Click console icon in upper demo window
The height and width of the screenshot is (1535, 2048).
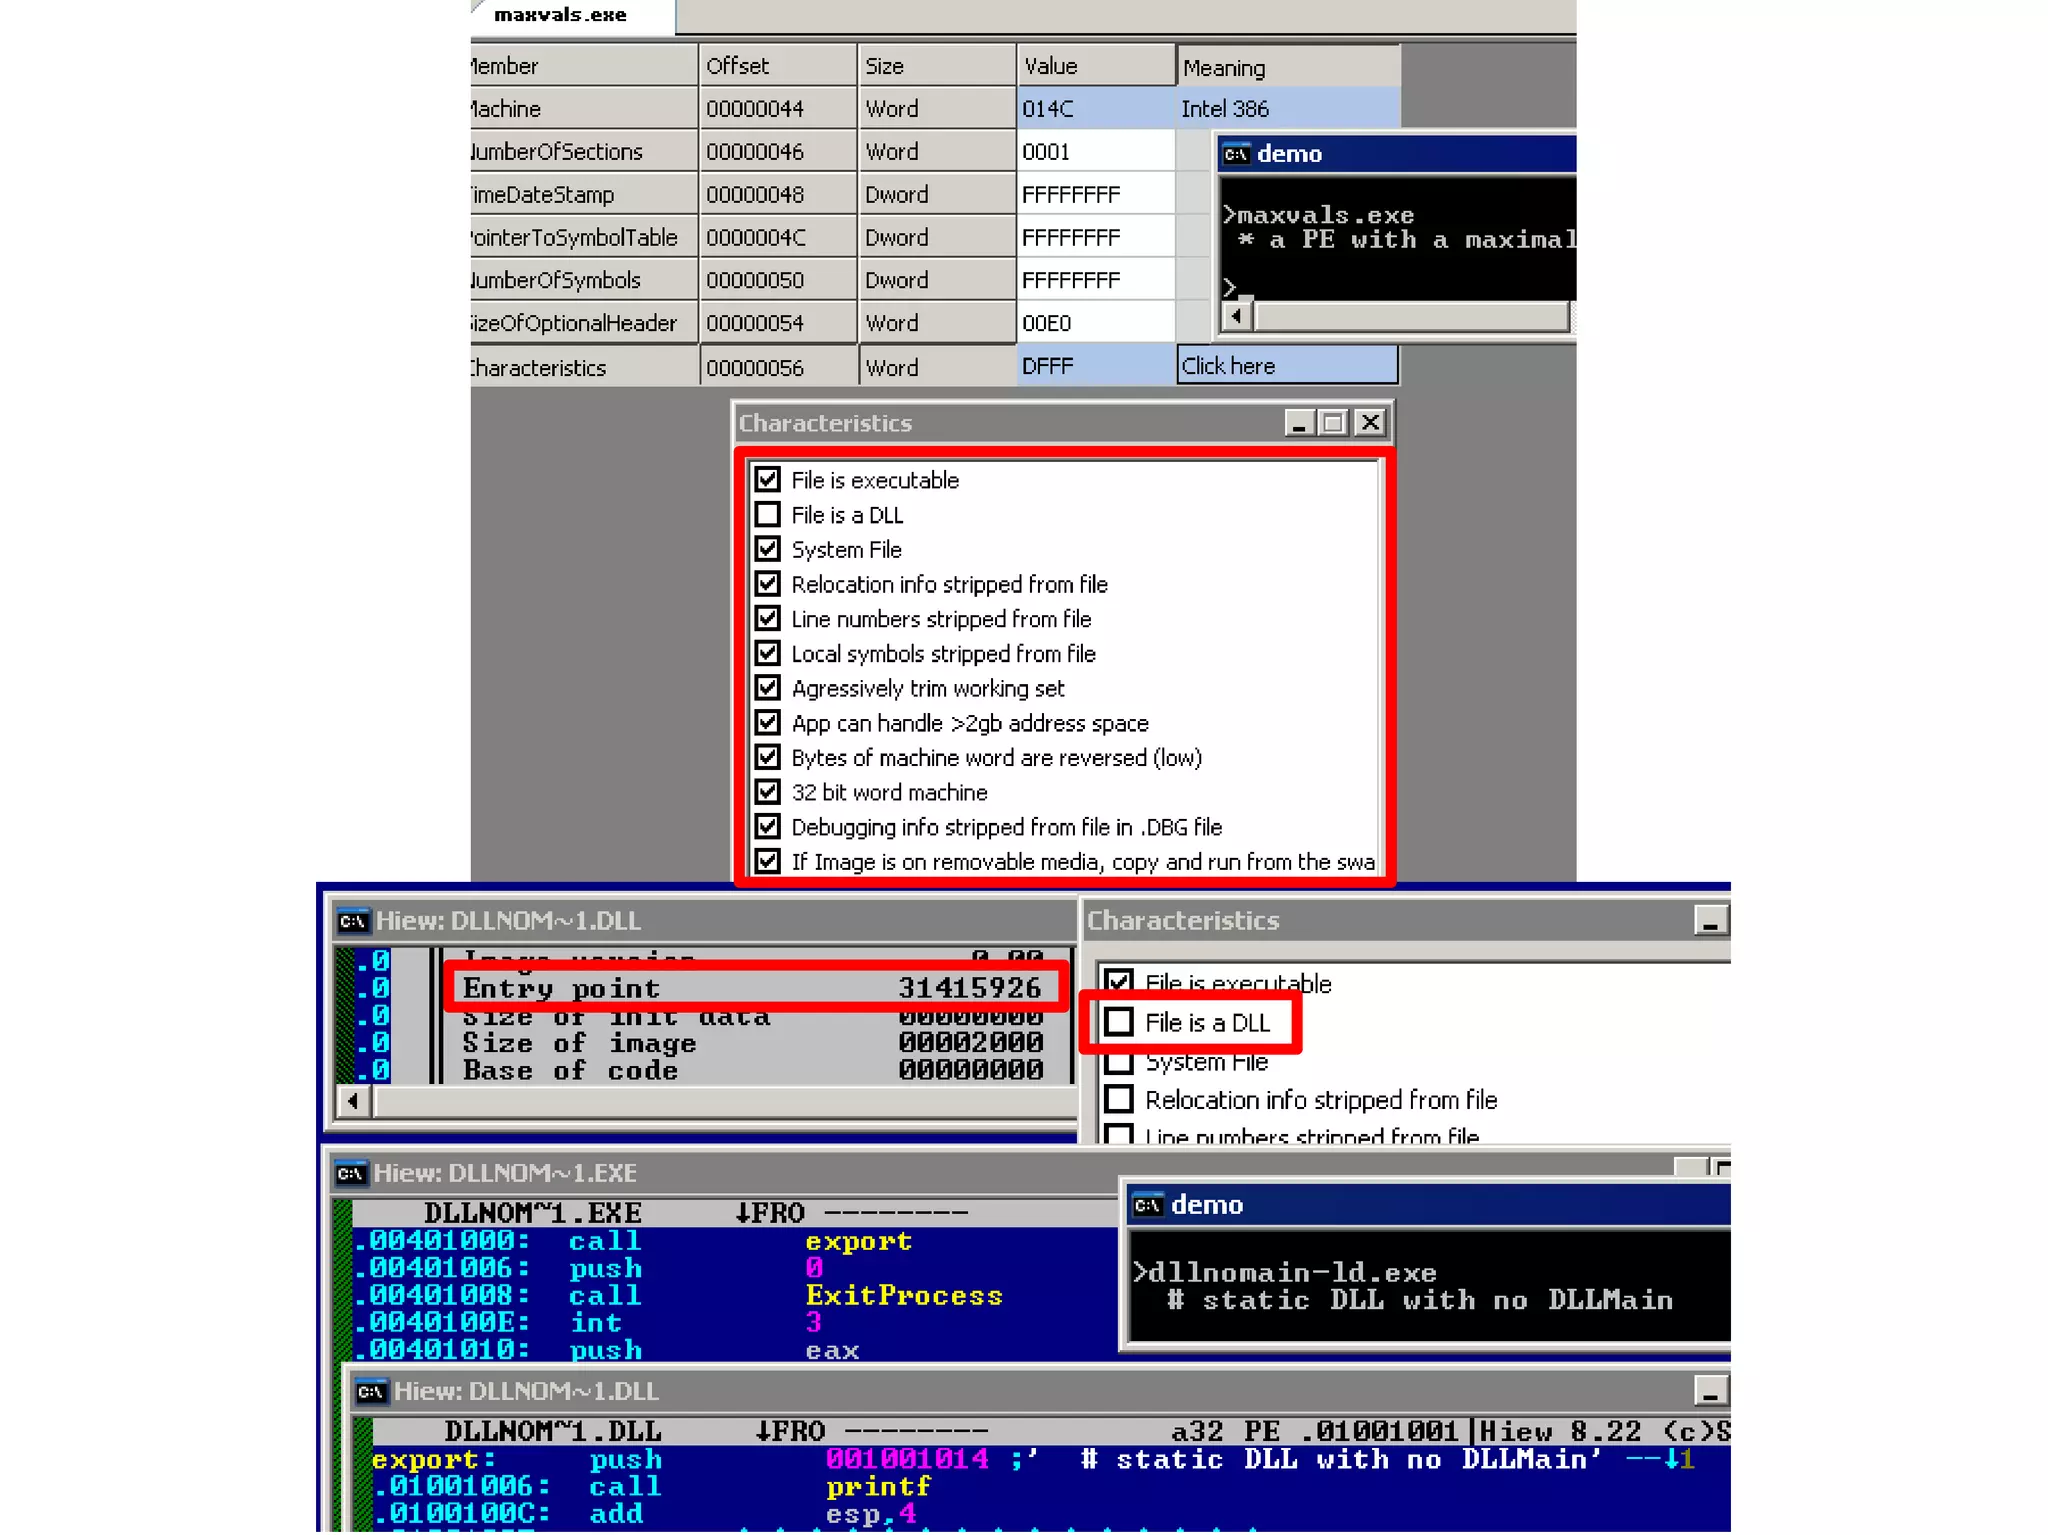coord(1236,154)
